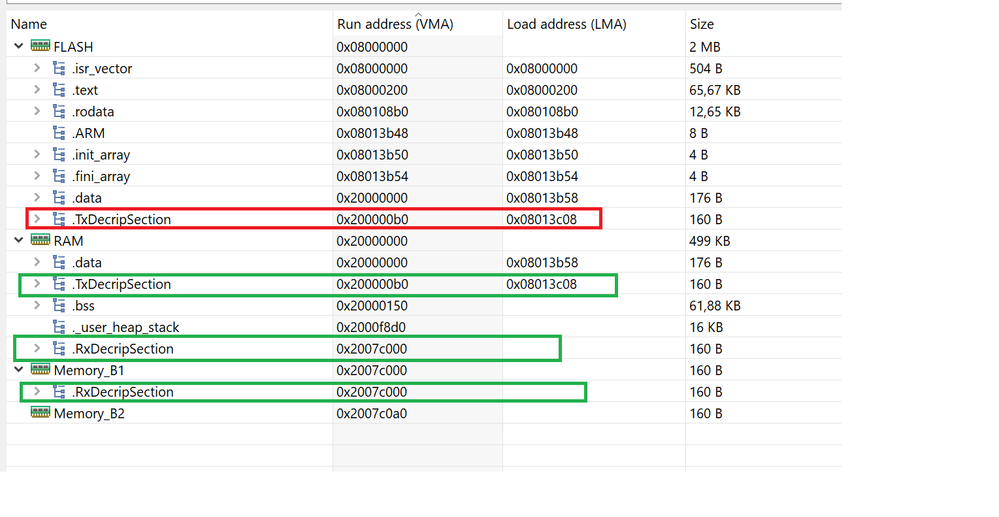Click load address 0x08013b54
Screen dimensions: 999x517
[542, 177]
